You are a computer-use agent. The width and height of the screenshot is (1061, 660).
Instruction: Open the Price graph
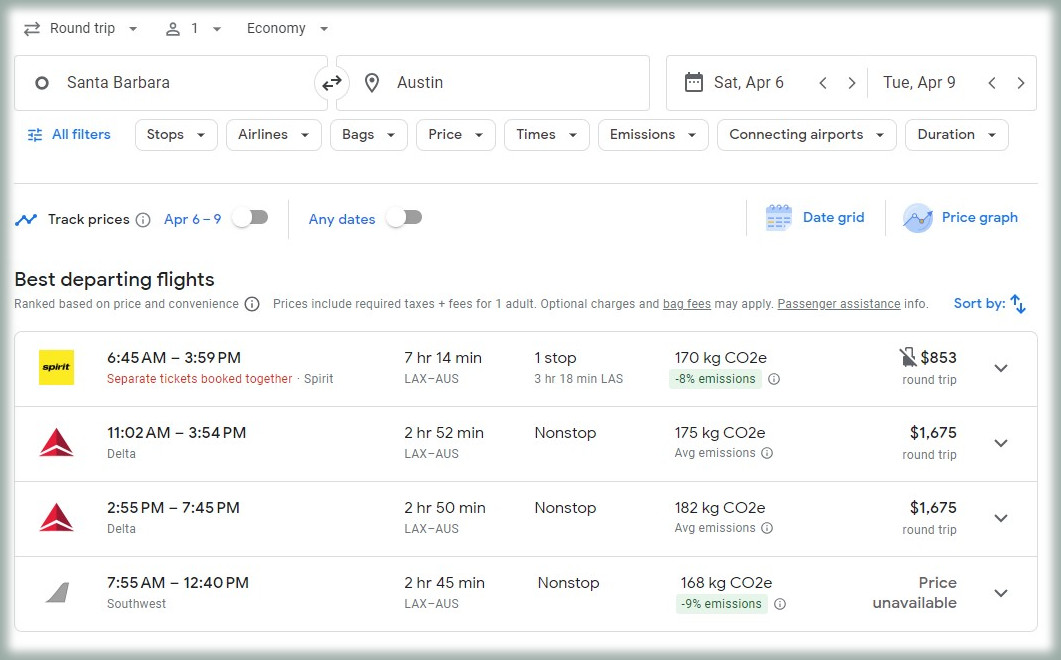[960, 218]
